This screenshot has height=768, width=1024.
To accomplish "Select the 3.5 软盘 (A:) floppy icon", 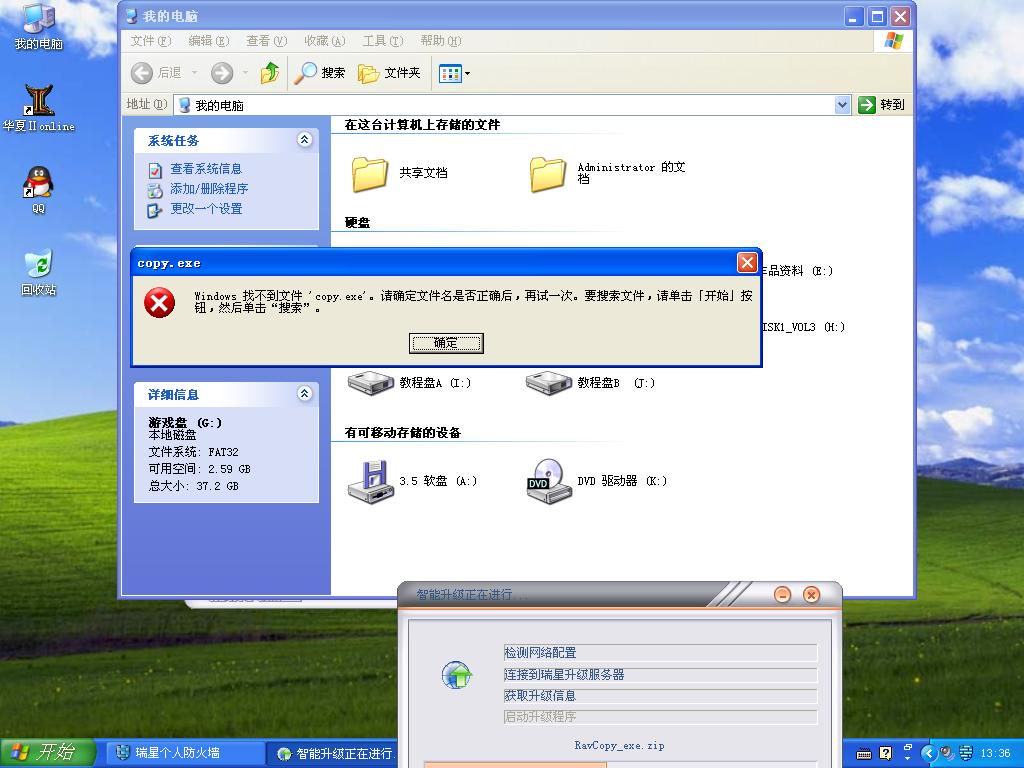I will (x=370, y=482).
